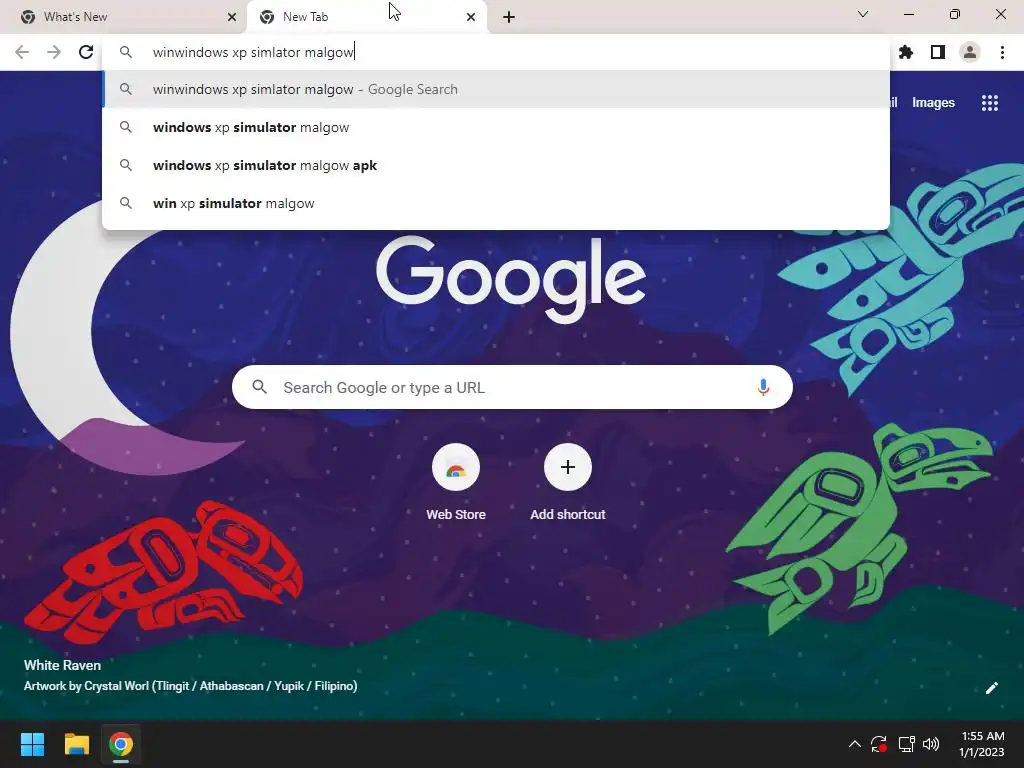Open File Explorer from the taskbar
Screen dimensions: 1024x768
76,744
